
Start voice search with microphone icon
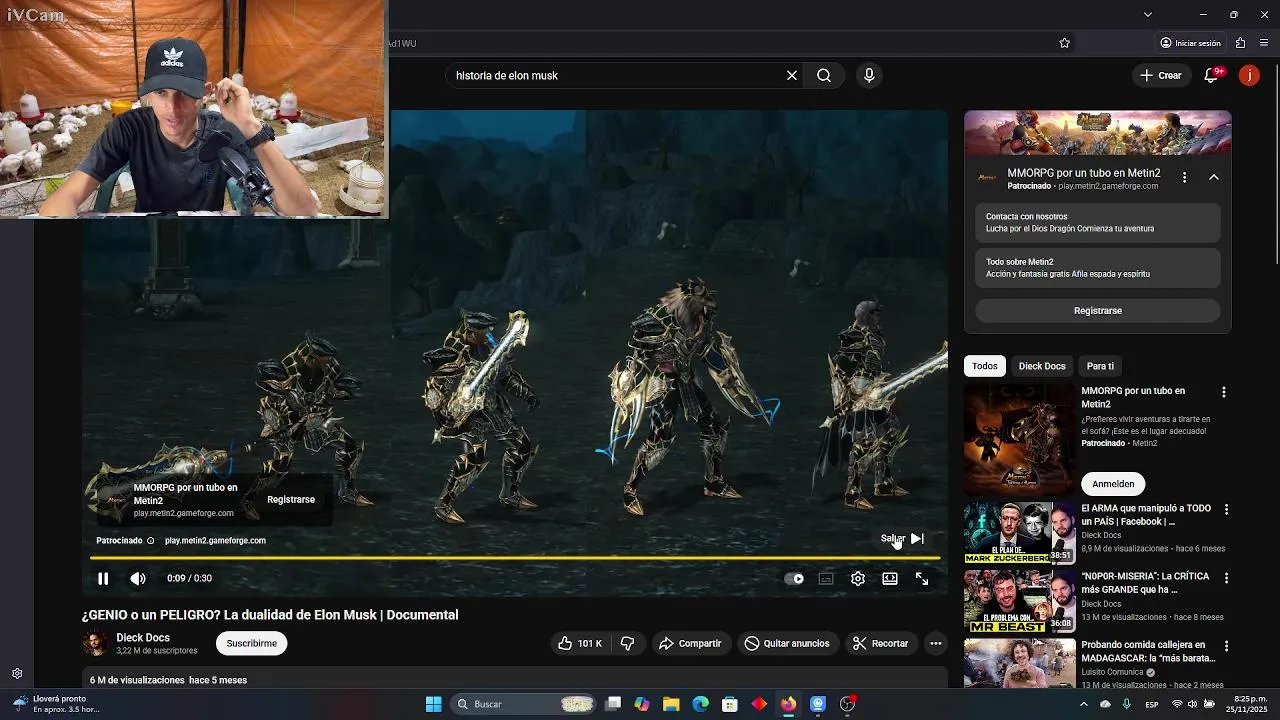(869, 75)
